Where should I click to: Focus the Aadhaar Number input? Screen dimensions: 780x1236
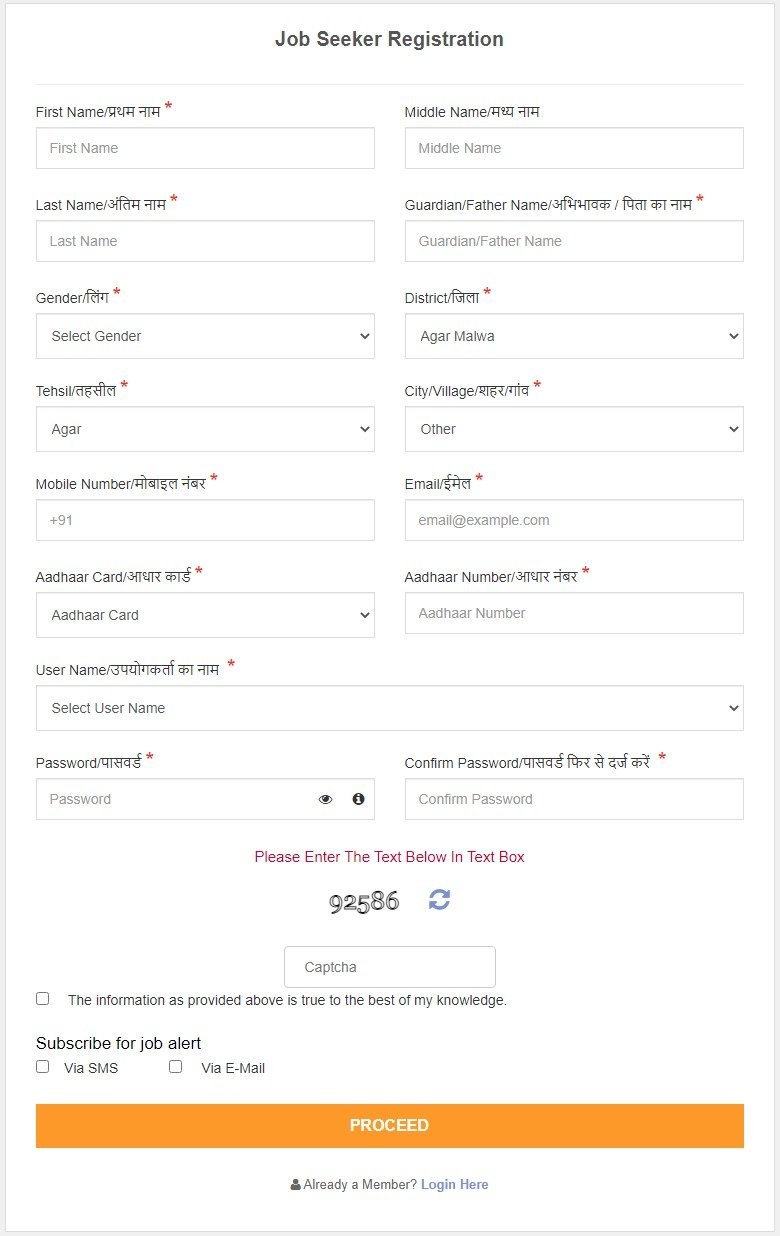574,613
